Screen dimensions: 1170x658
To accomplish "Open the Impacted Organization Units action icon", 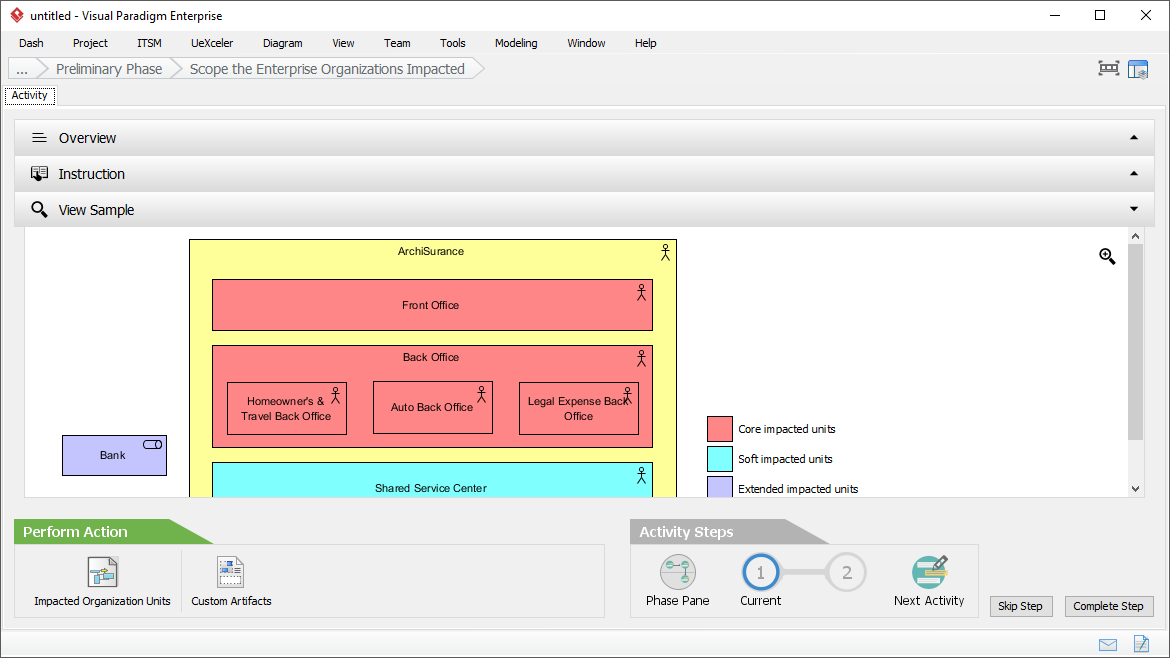I will pos(103,572).
